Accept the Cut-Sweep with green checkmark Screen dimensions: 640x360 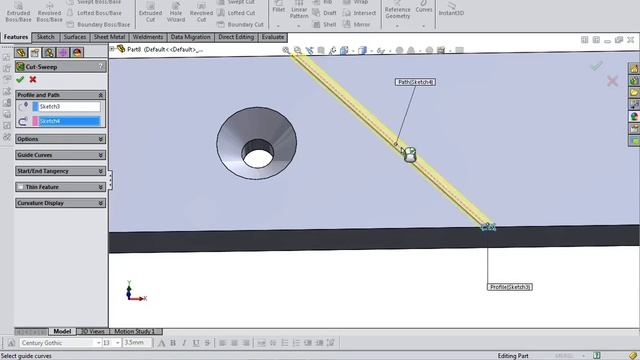[20, 80]
